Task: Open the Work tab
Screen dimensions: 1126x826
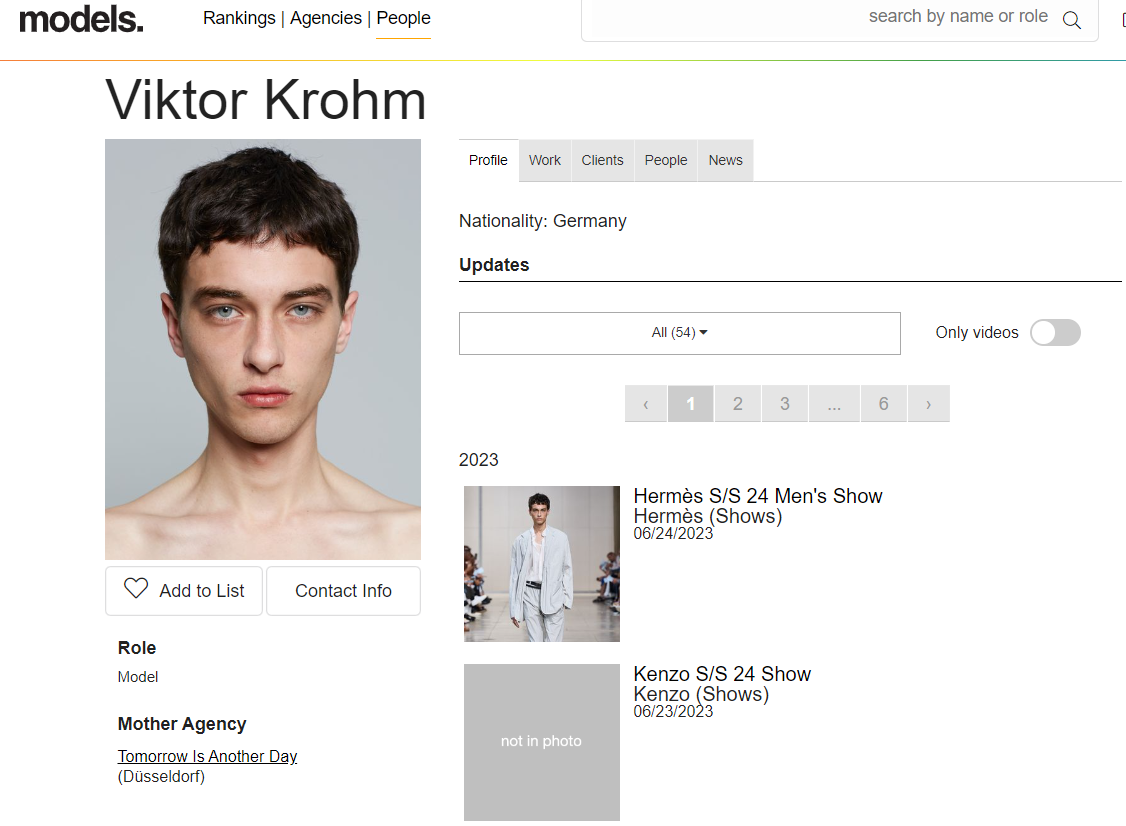Action: 544,160
